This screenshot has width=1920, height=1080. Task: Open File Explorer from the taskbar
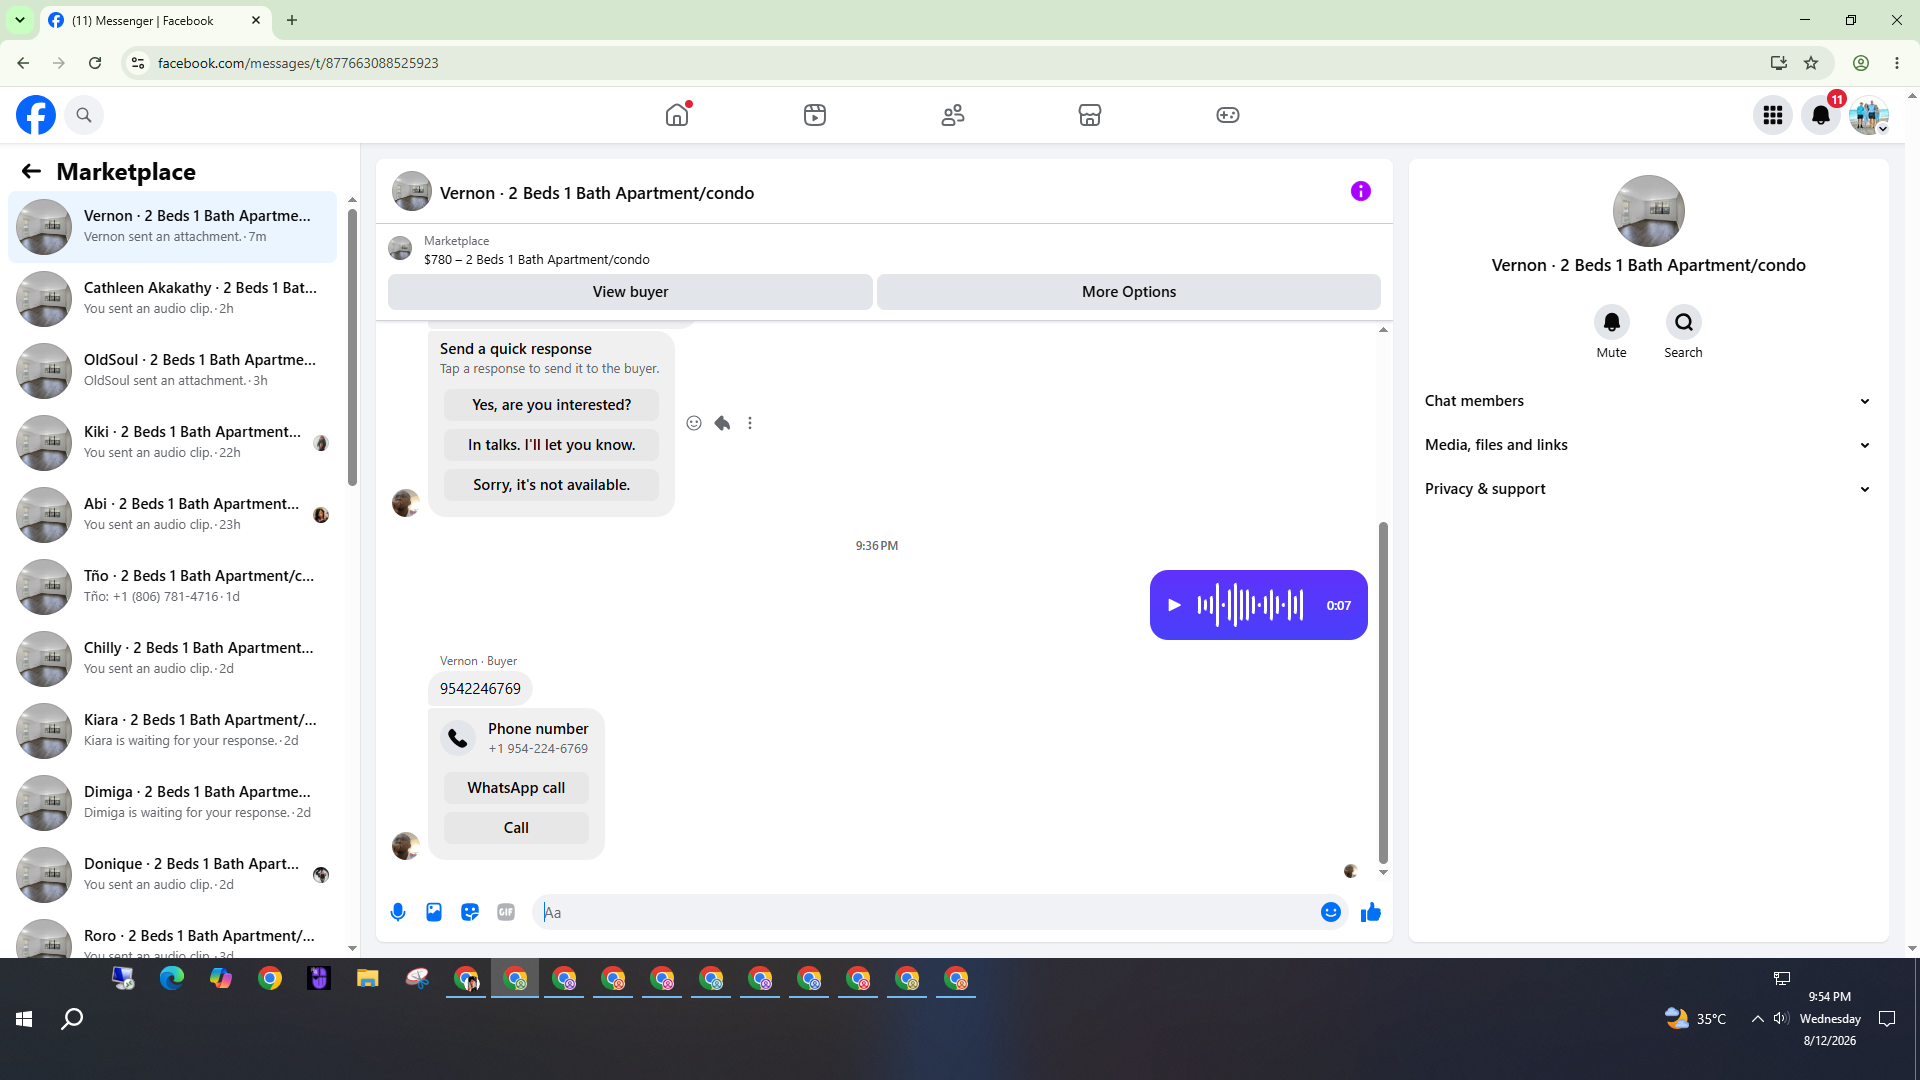tap(368, 979)
